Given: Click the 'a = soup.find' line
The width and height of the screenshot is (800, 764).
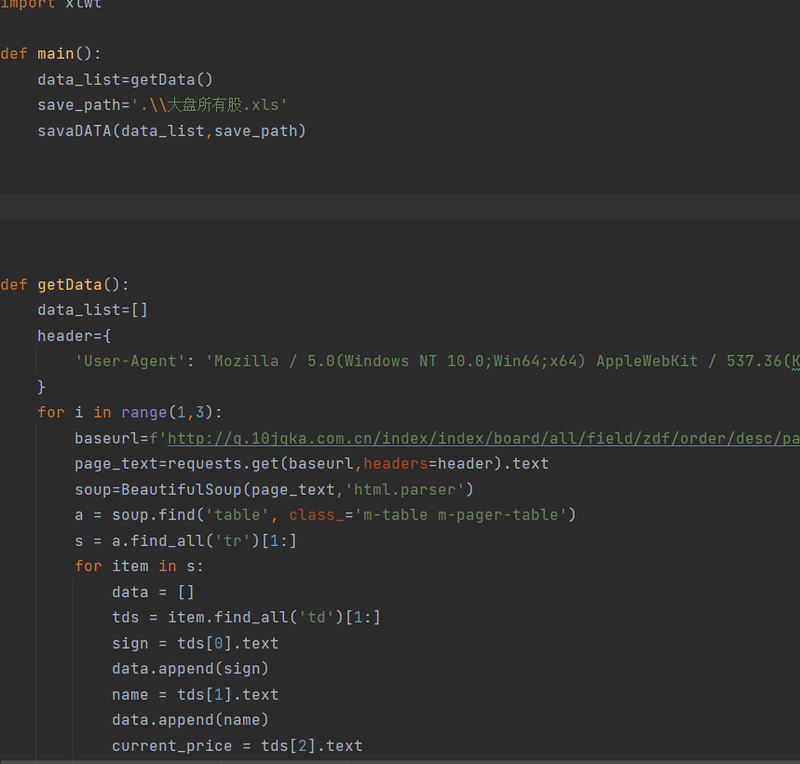Looking at the screenshot, I should 325,515.
